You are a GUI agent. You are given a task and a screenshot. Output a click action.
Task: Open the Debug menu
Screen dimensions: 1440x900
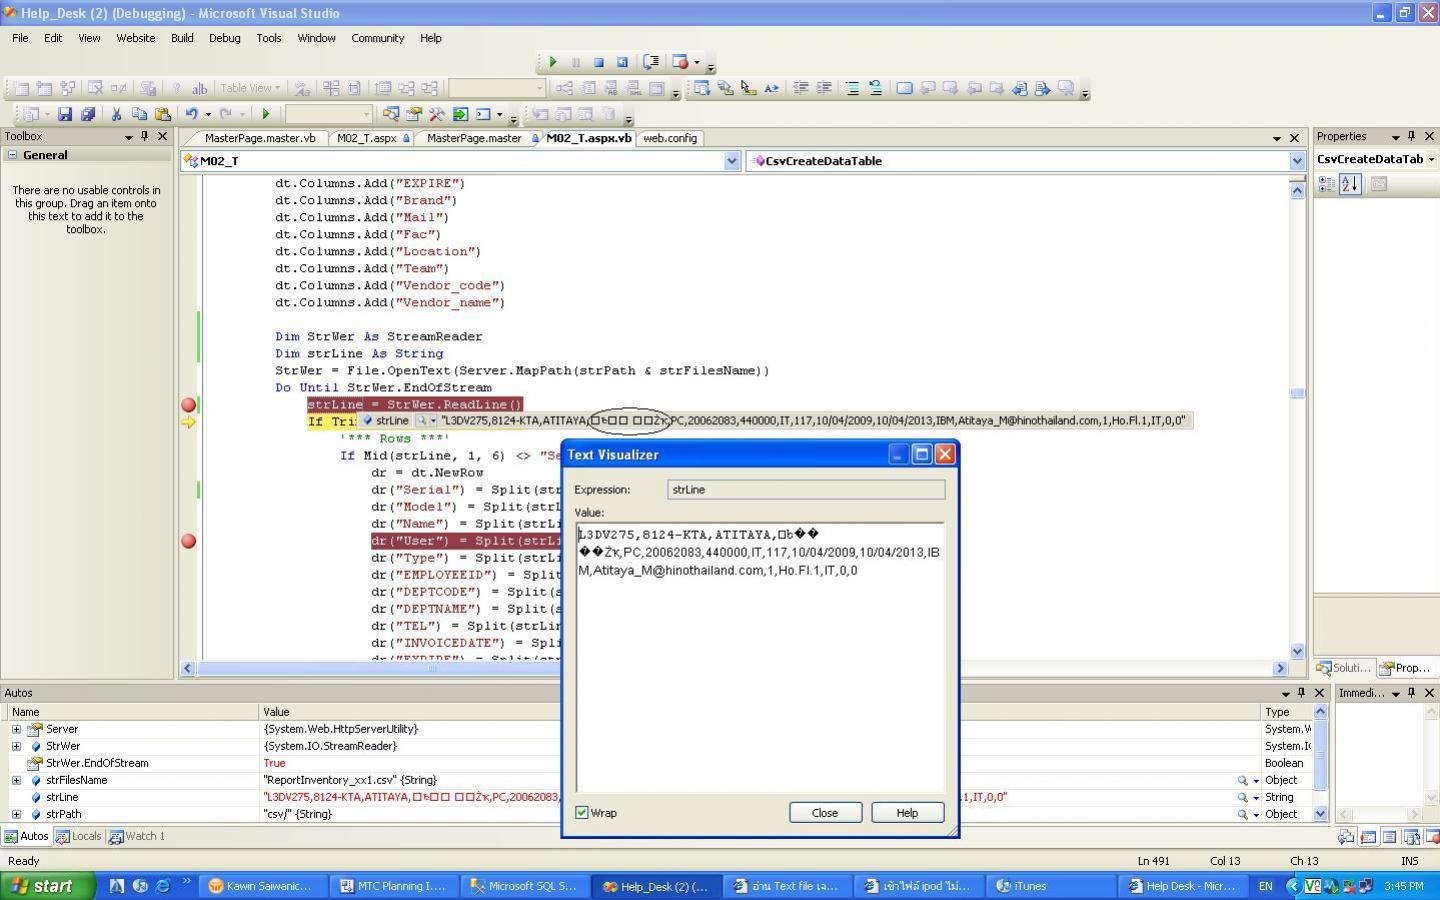coord(224,38)
